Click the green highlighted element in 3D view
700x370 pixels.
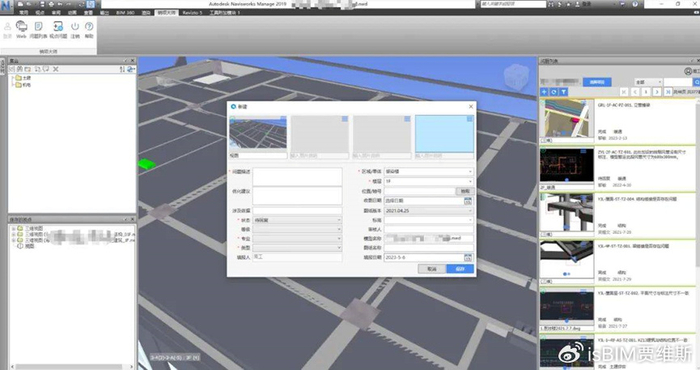click(x=146, y=164)
